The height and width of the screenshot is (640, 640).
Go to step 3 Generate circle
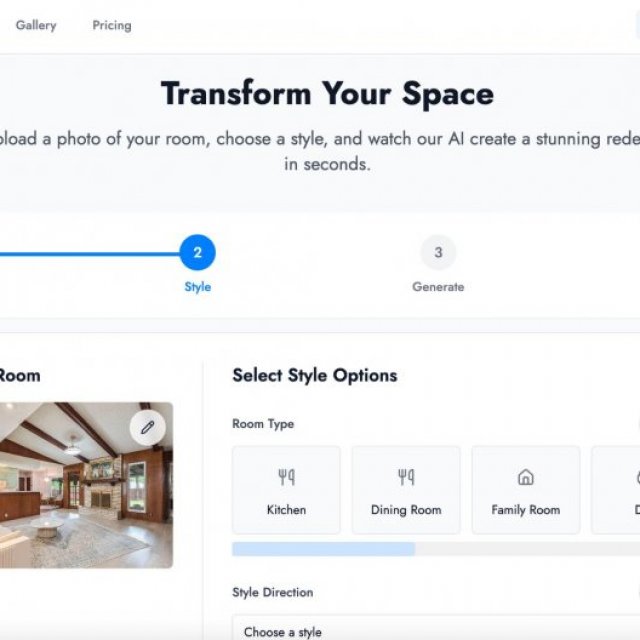438,252
